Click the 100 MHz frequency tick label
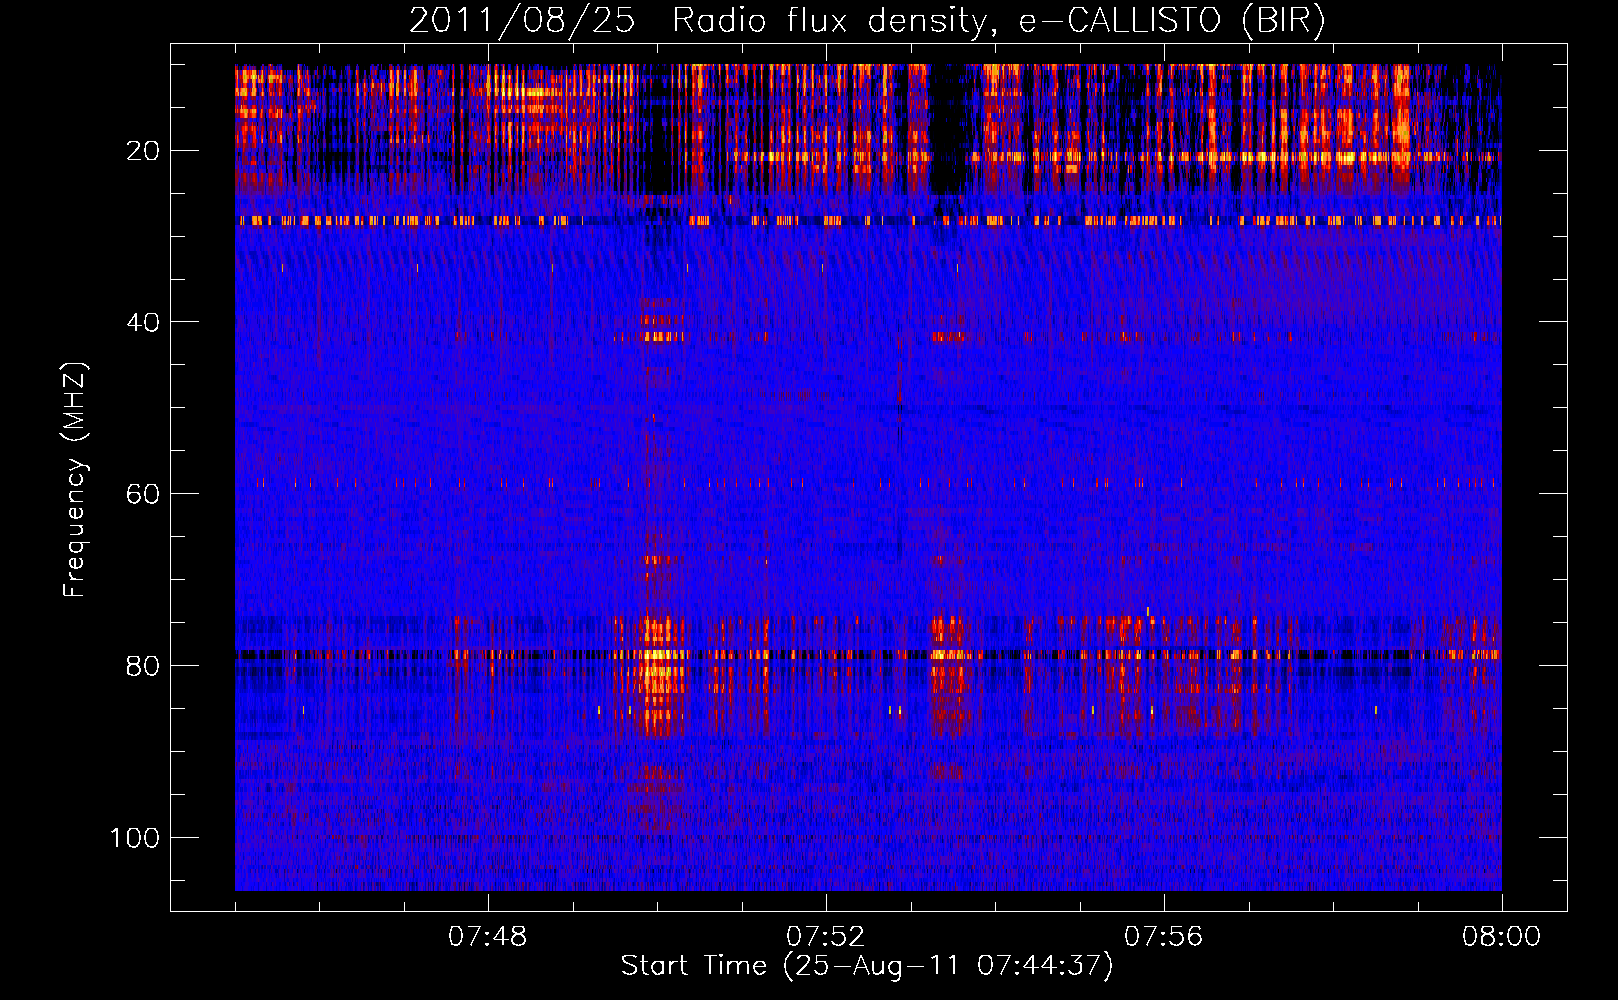This screenshot has height=1000, width=1618. point(135,837)
